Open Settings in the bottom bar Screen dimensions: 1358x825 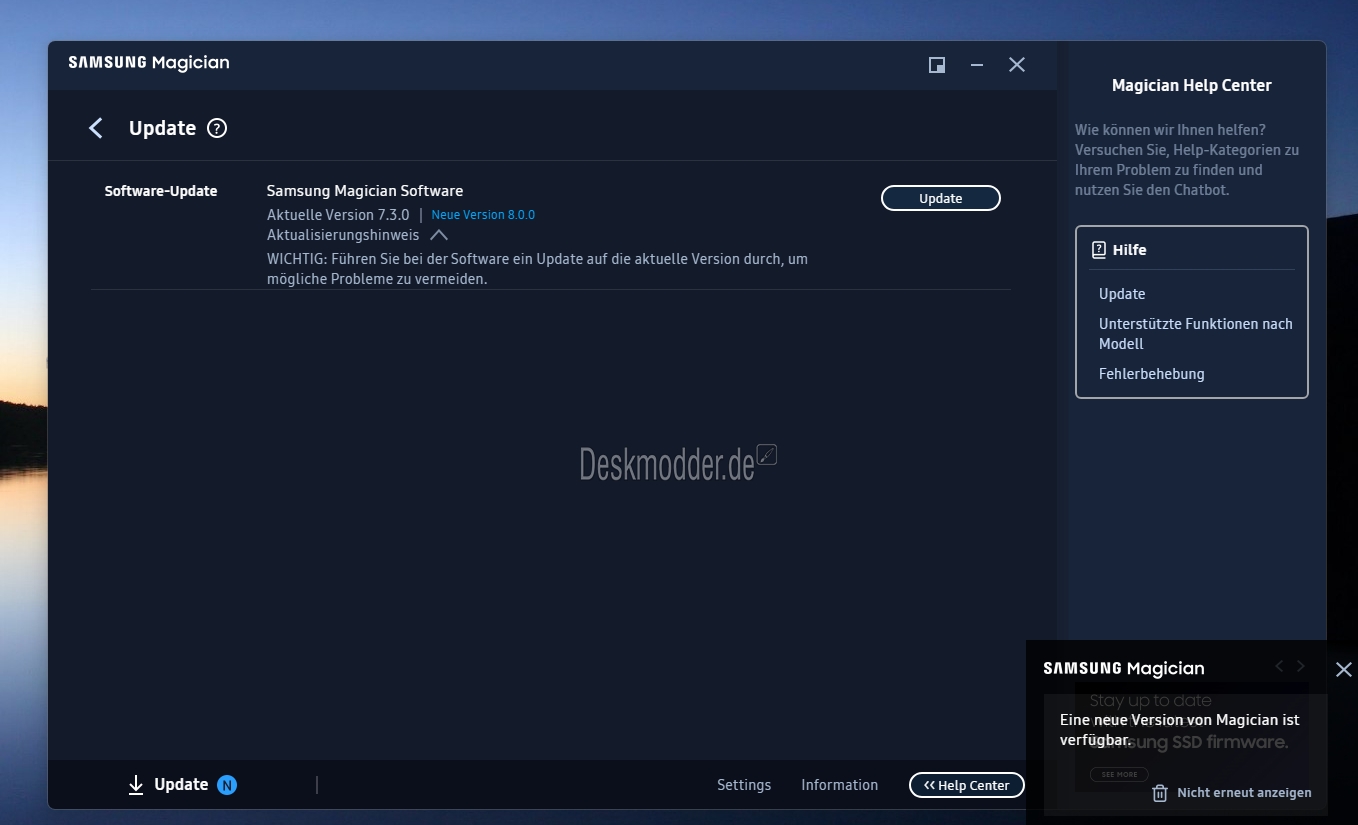click(744, 785)
